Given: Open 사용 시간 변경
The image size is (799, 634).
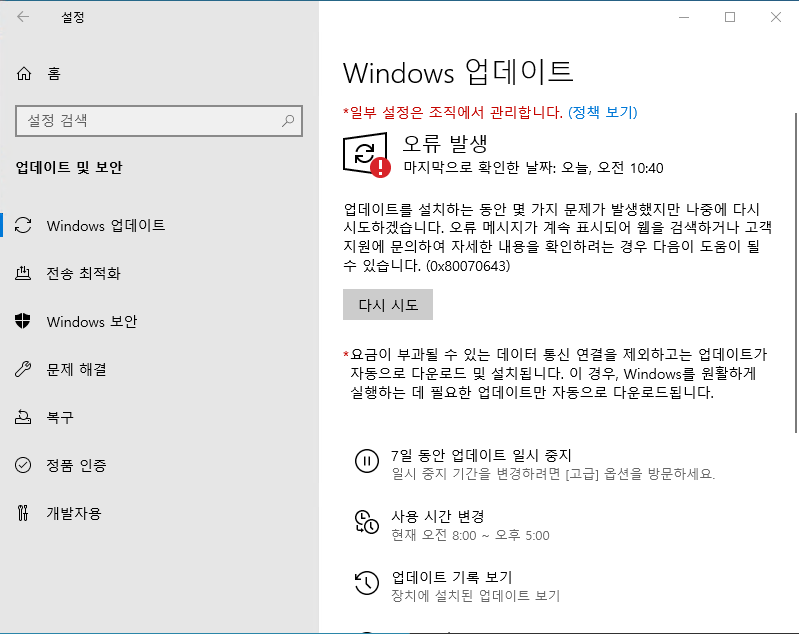Looking at the screenshot, I should [x=437, y=516].
